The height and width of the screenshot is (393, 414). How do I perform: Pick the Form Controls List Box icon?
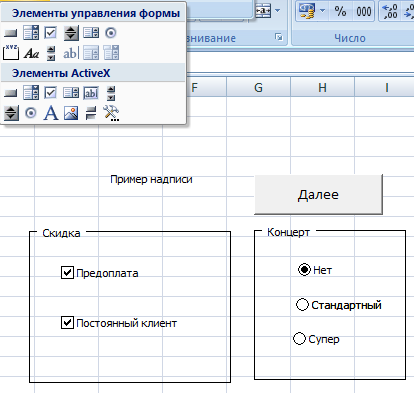[x=91, y=33]
